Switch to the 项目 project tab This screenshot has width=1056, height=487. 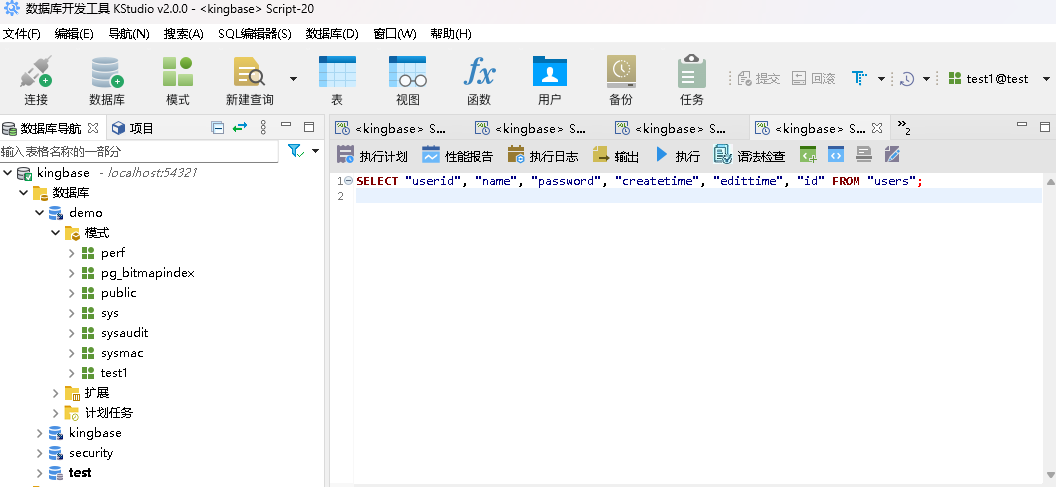[x=133, y=128]
